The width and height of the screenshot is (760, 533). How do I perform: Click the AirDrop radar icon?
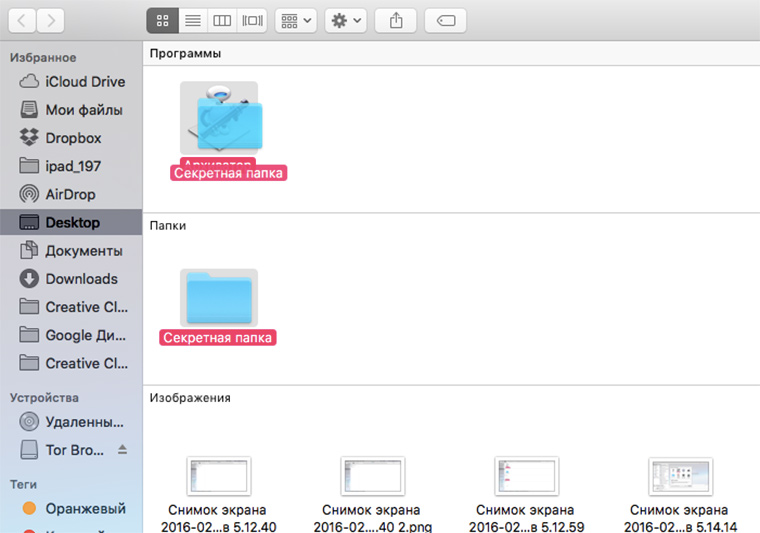29,194
